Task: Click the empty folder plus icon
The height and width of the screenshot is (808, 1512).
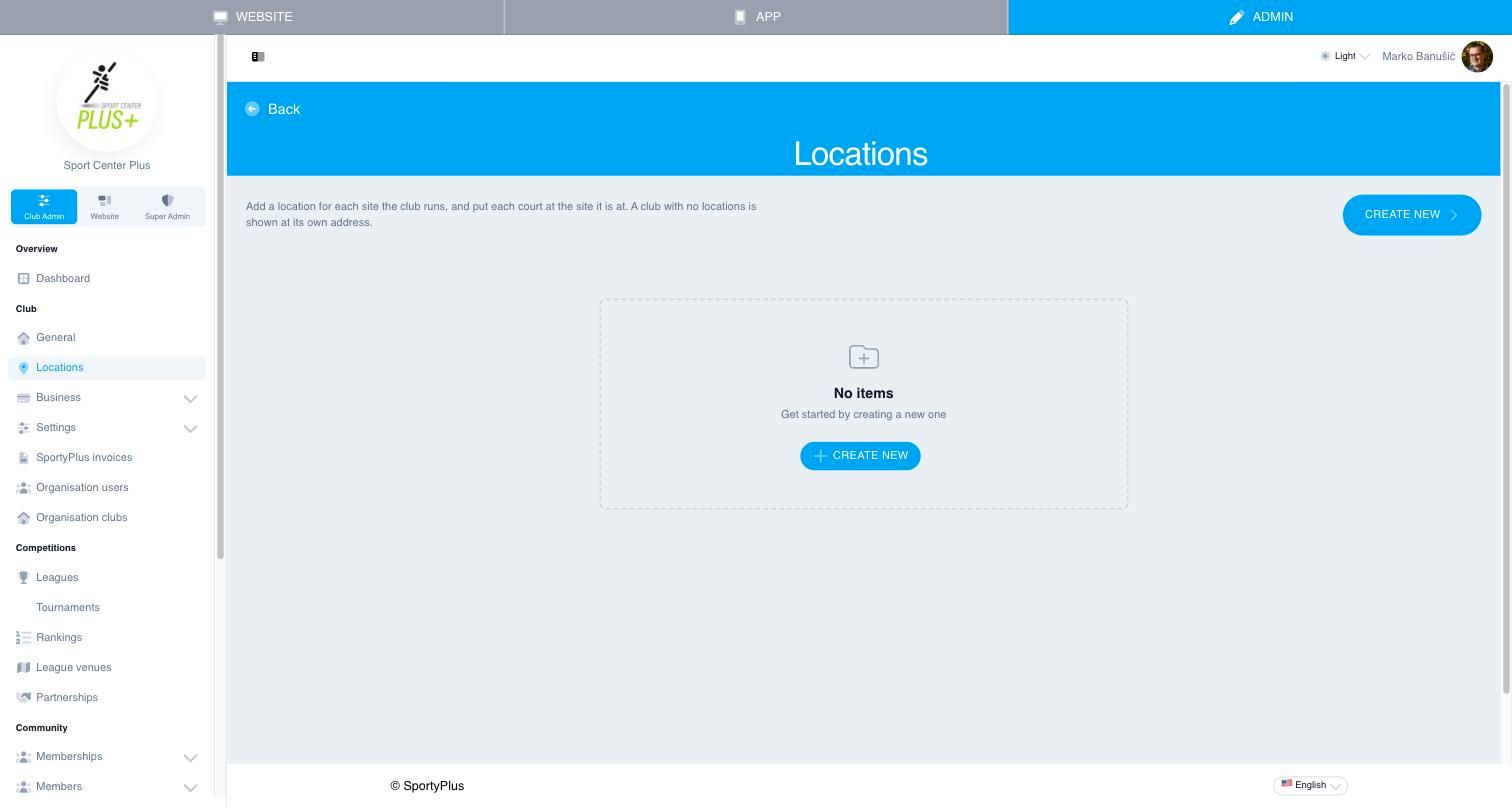Action: pos(863,357)
